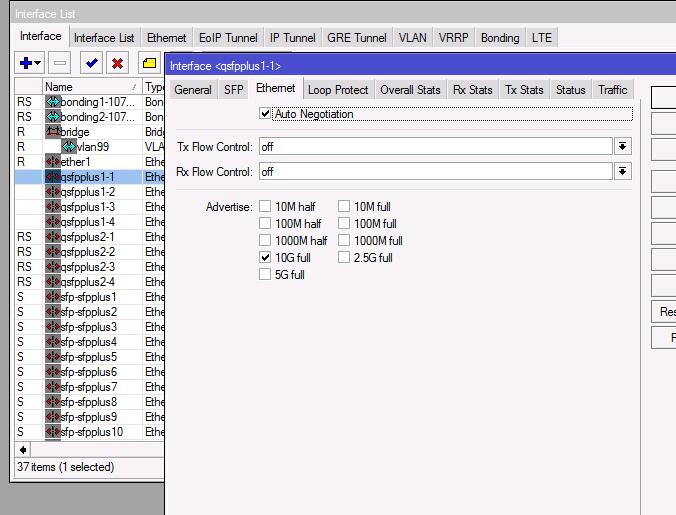Open the VRRP tab
The image size is (676, 515).
[453, 38]
